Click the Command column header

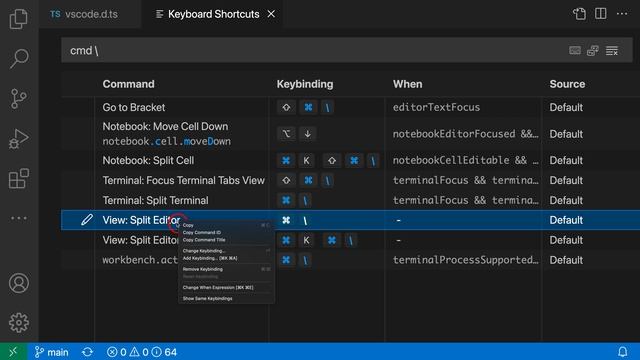[128, 84]
